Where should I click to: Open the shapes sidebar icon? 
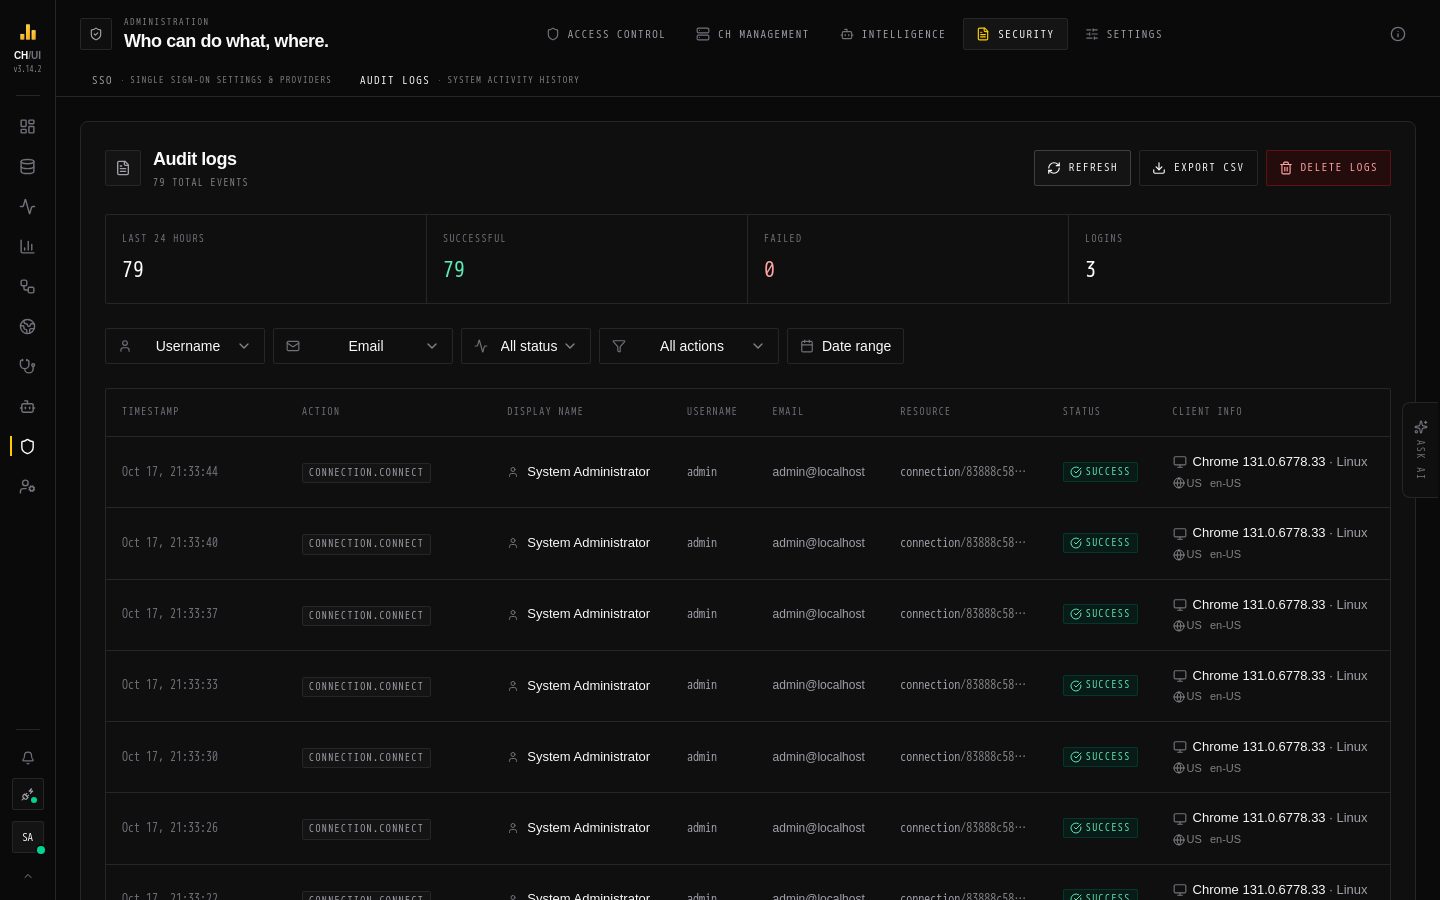pyautogui.click(x=27, y=287)
